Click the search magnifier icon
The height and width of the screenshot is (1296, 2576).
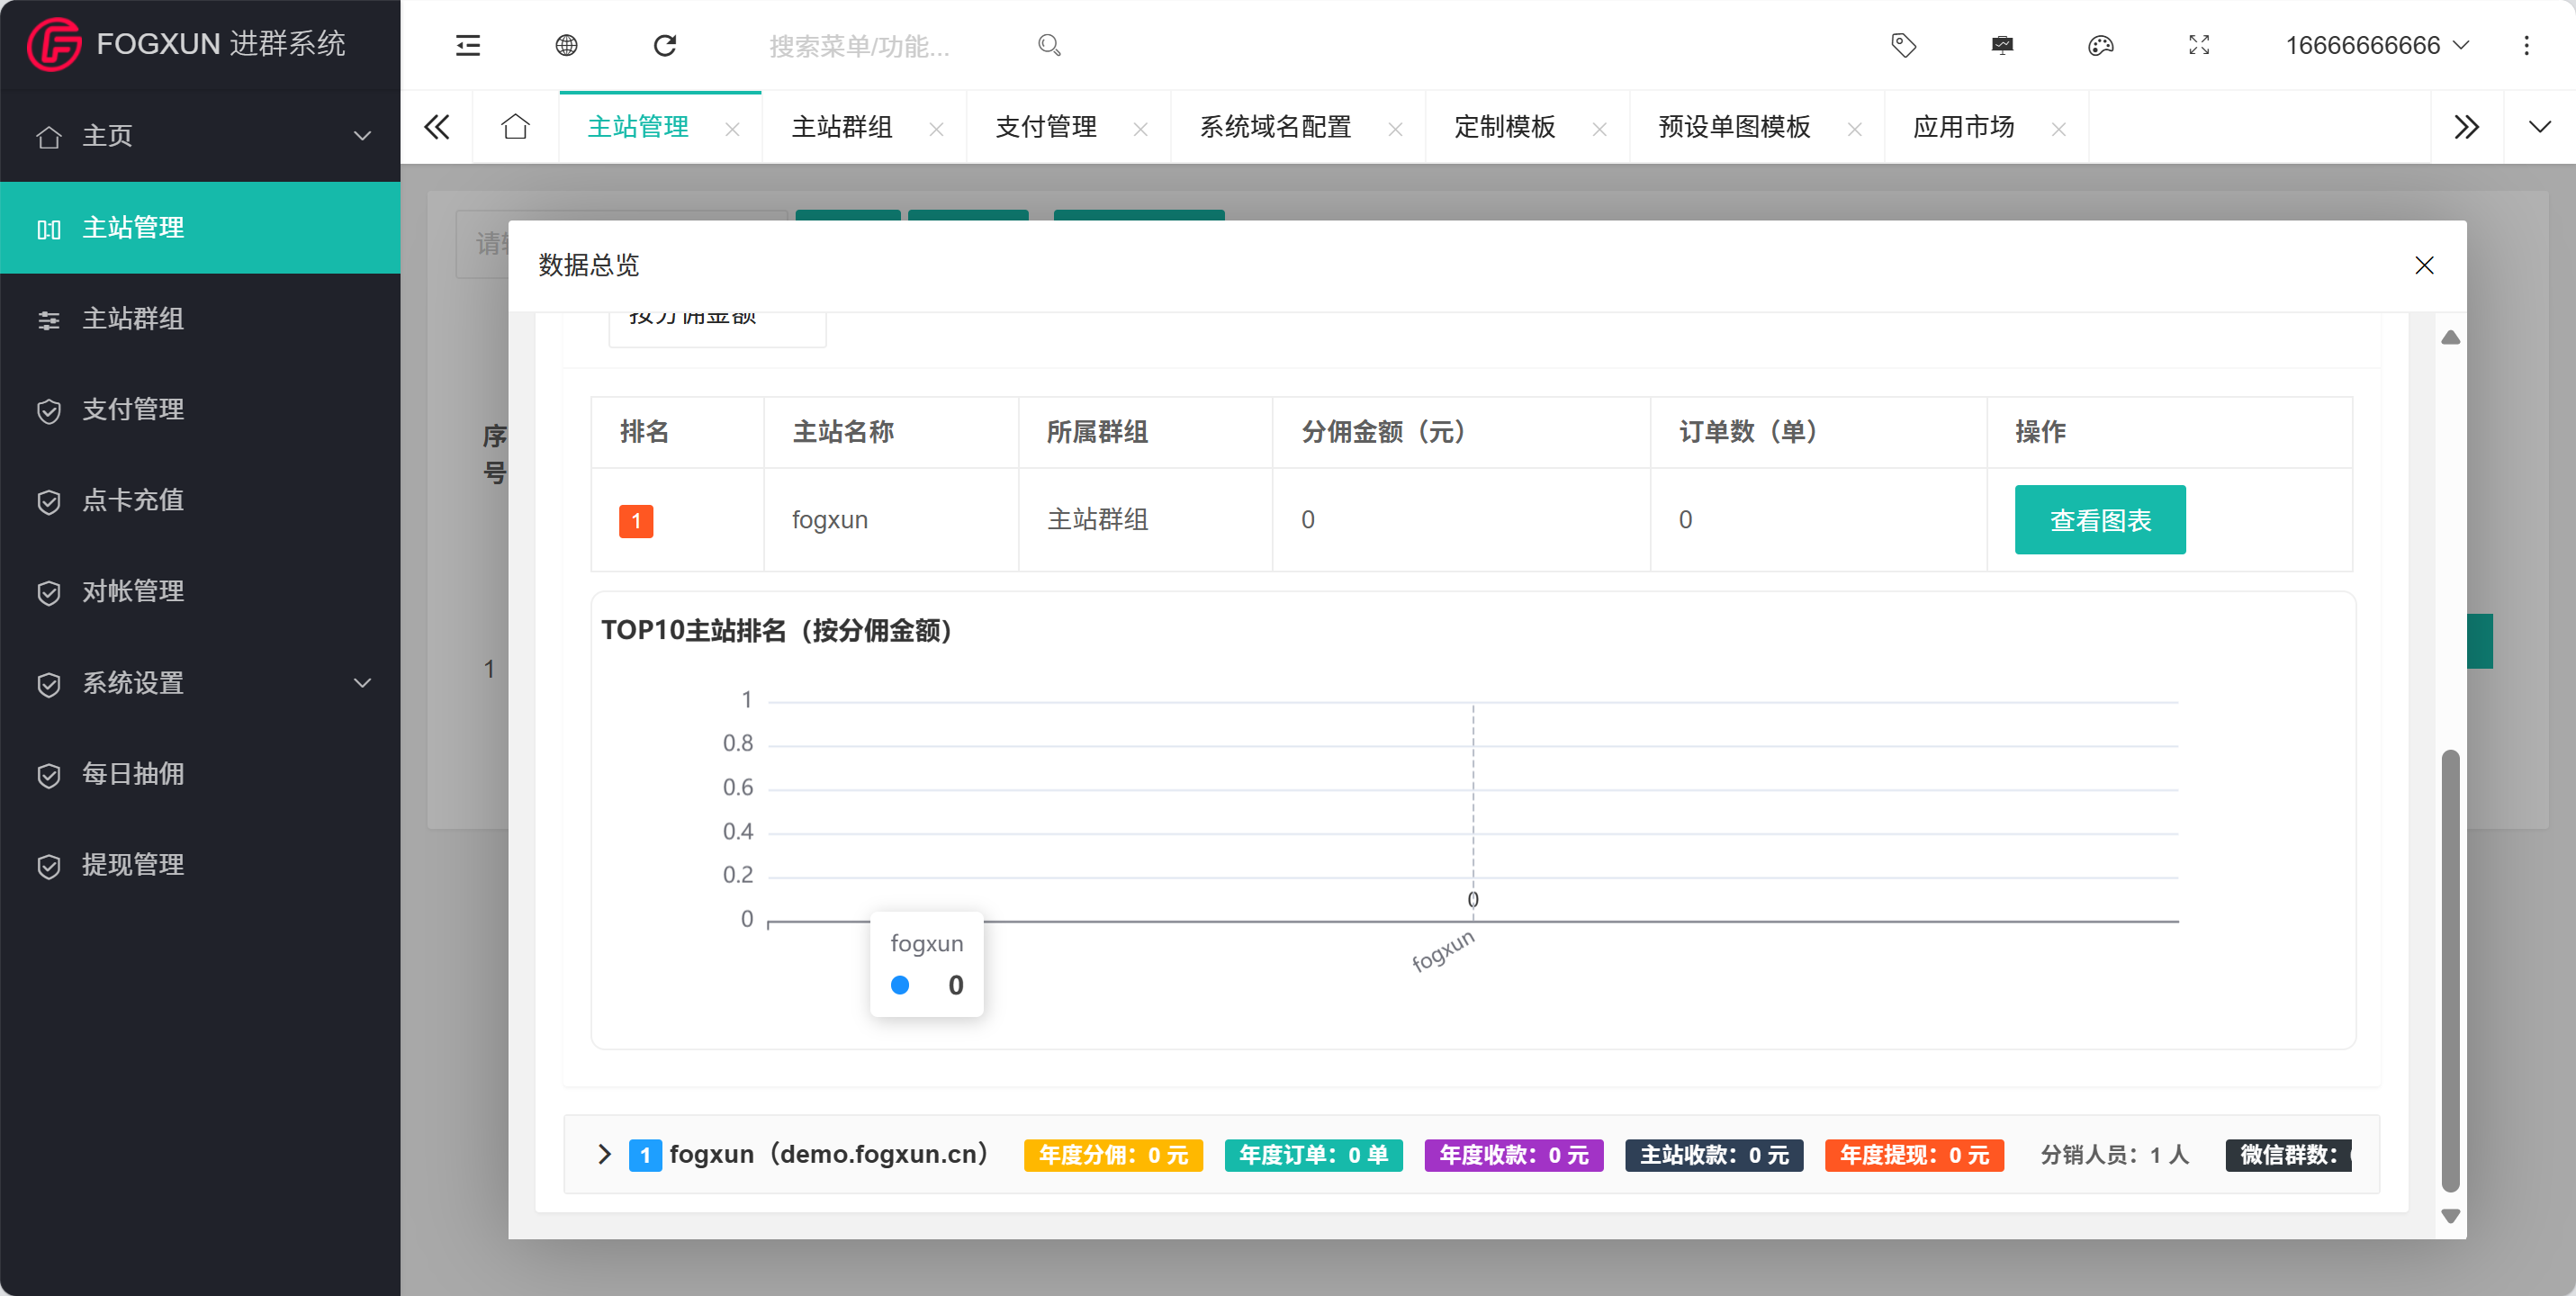pyautogui.click(x=1049, y=45)
